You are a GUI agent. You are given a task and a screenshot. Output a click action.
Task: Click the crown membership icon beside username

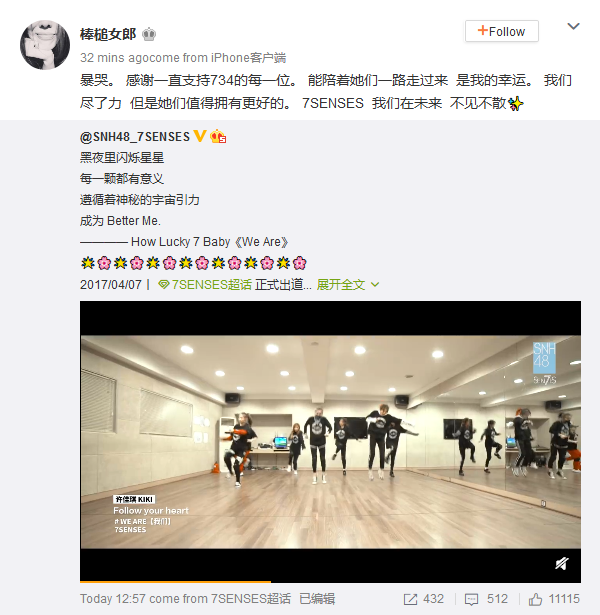coord(149,35)
